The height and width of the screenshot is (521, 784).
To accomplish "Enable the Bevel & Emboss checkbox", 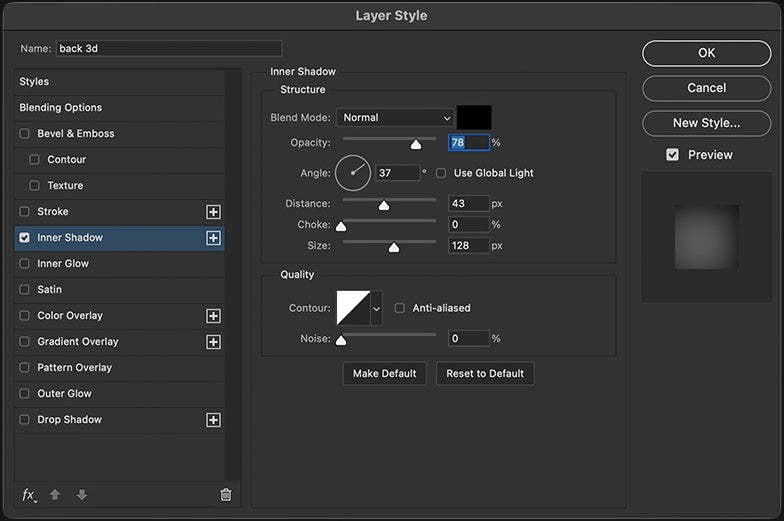I will point(24,134).
